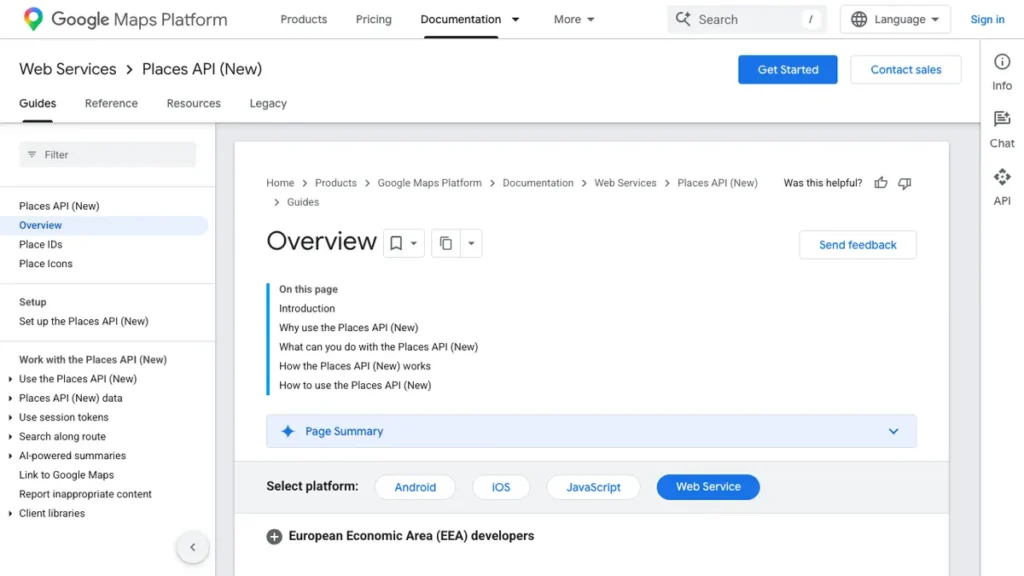
Task: Expand AI-powered summaries tree item
Action: pyautogui.click(x=10, y=456)
